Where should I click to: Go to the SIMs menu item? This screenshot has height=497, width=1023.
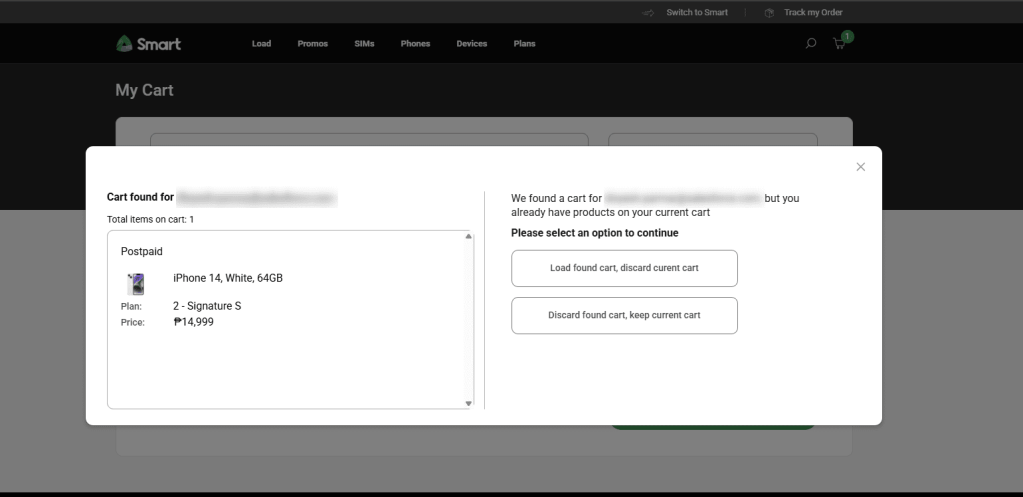[x=364, y=44]
